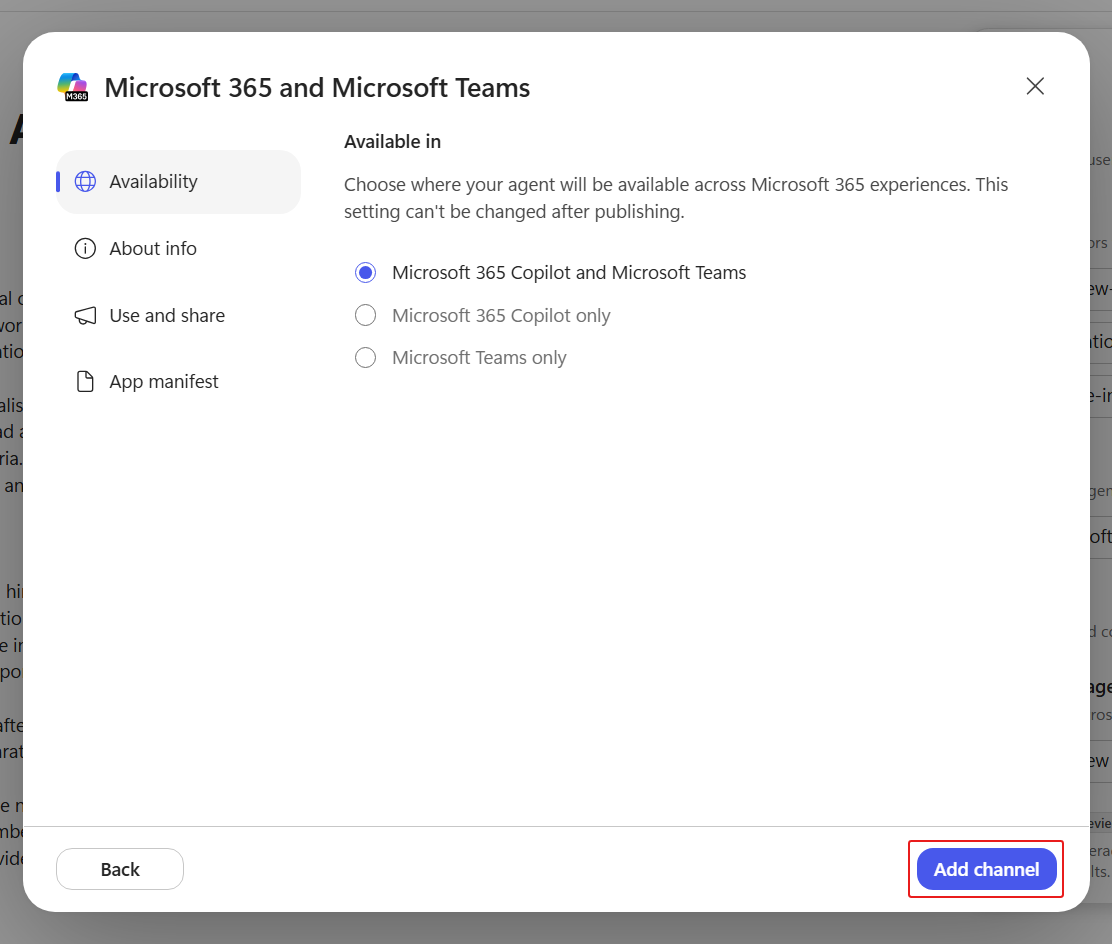Click the document icon beside App manifest
The width and height of the screenshot is (1112, 944).
(85, 382)
